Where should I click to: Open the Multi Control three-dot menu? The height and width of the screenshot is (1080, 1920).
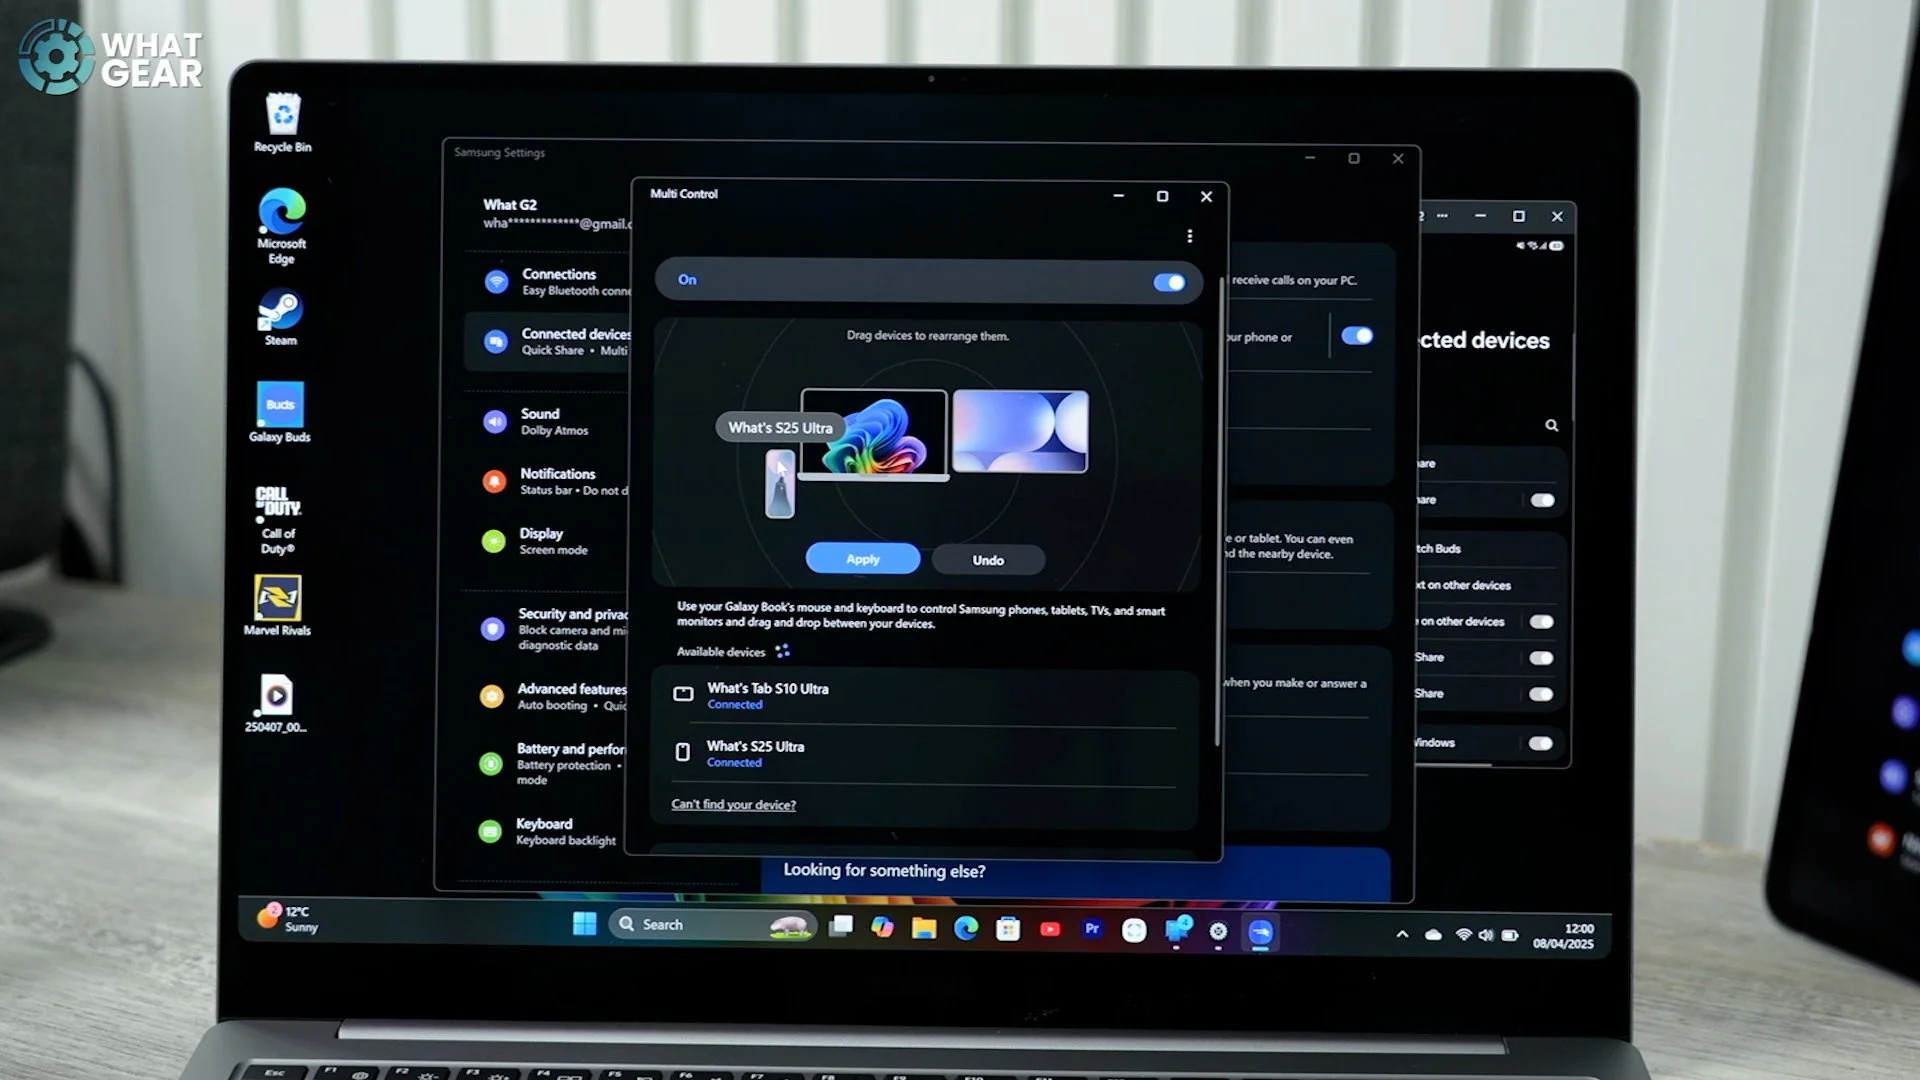coord(1189,236)
